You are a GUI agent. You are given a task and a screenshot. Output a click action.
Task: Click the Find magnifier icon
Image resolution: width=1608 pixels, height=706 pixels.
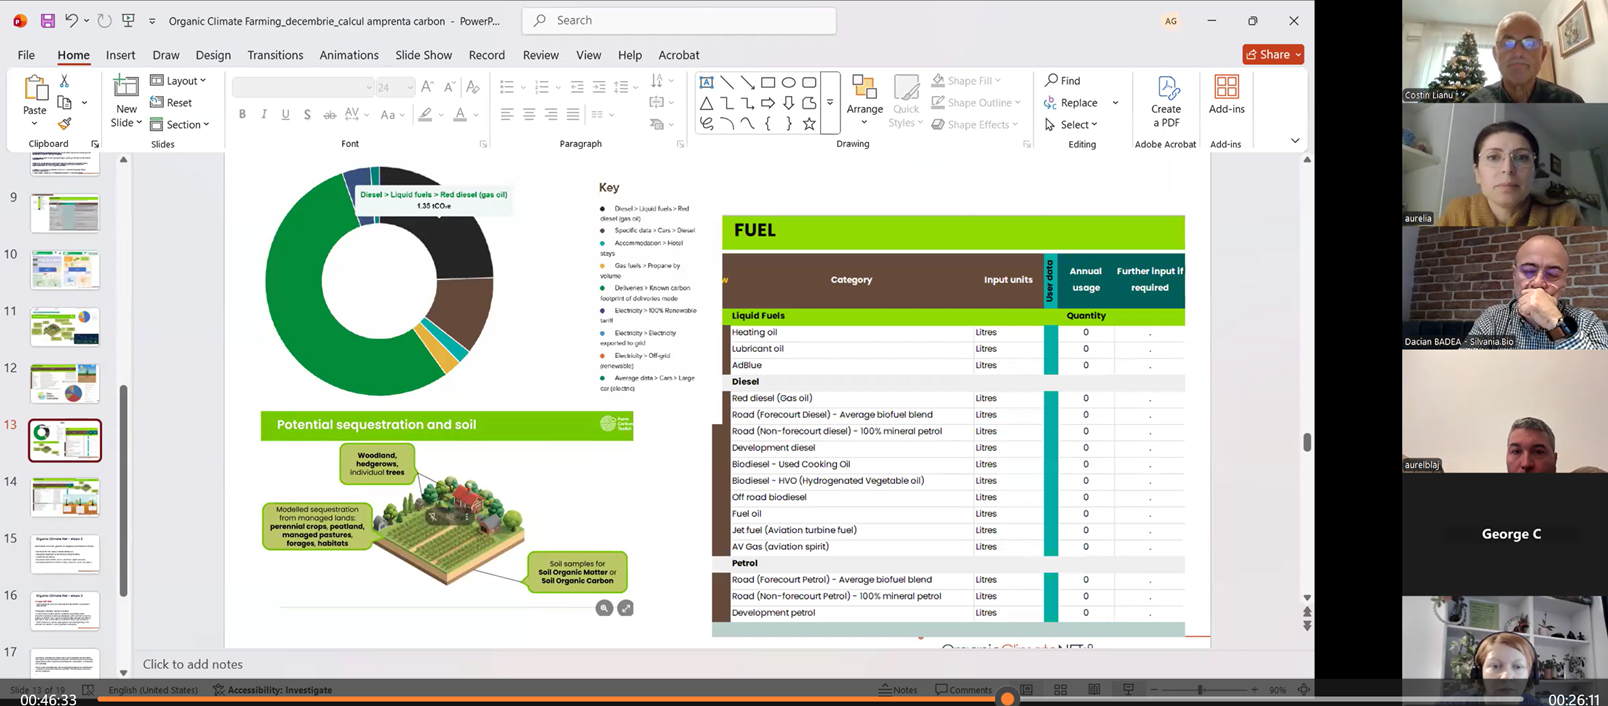1051,80
